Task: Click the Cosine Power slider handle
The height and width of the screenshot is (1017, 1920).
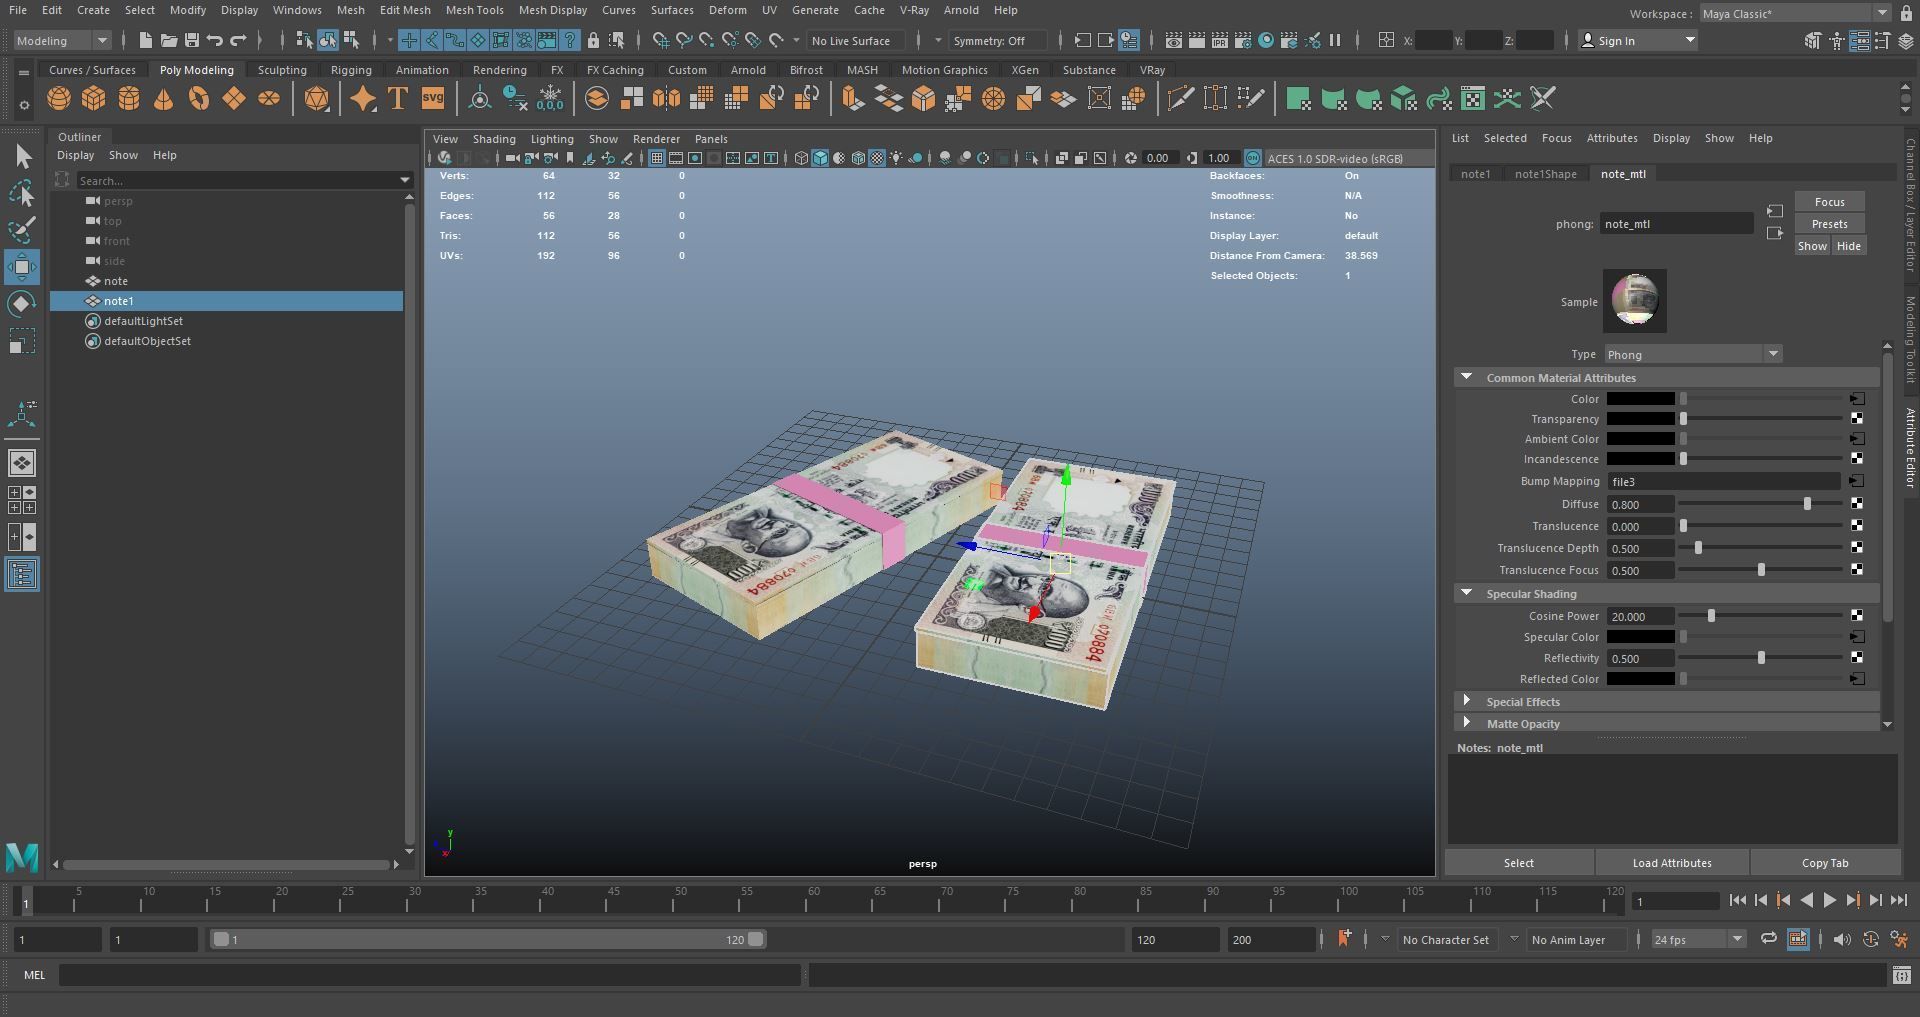Action: coord(1711,616)
